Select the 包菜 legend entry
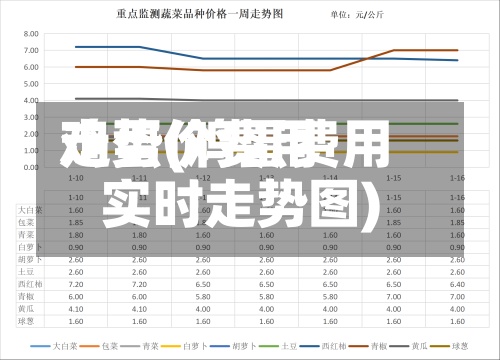The width and height of the screenshot is (500, 360). click(99, 346)
